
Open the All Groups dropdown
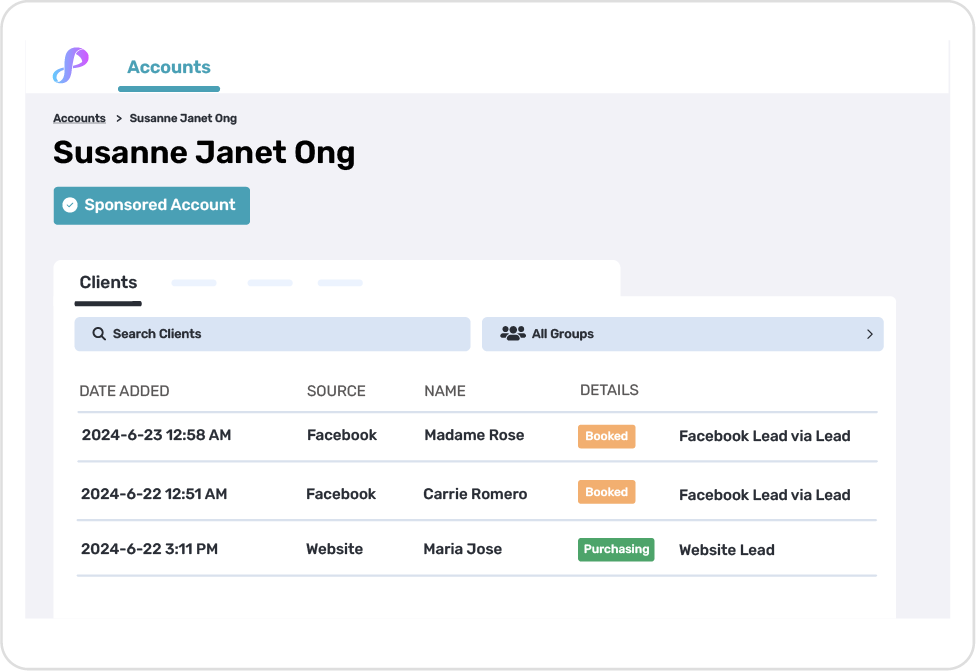click(682, 334)
